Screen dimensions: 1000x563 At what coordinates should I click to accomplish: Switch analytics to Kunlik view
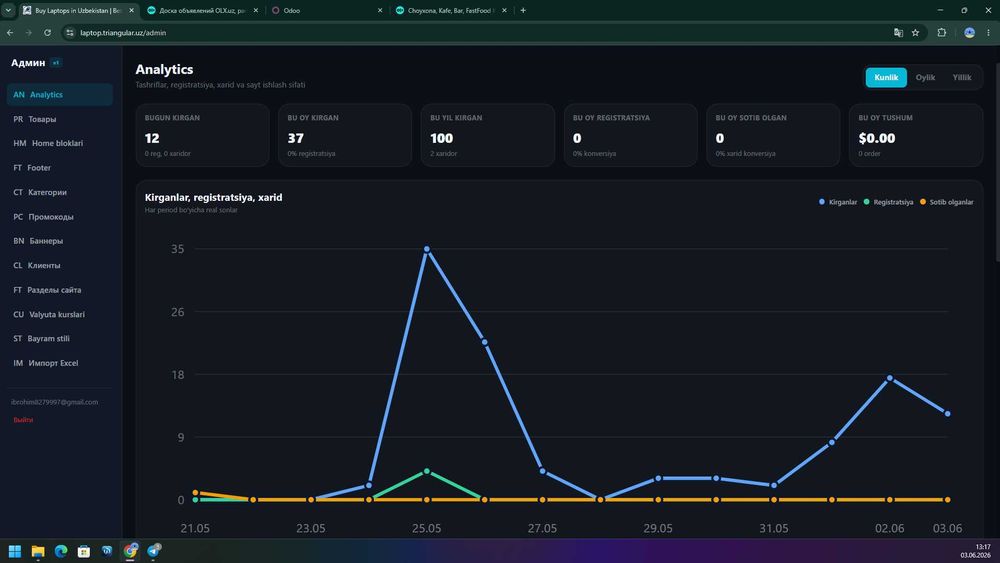pos(886,77)
